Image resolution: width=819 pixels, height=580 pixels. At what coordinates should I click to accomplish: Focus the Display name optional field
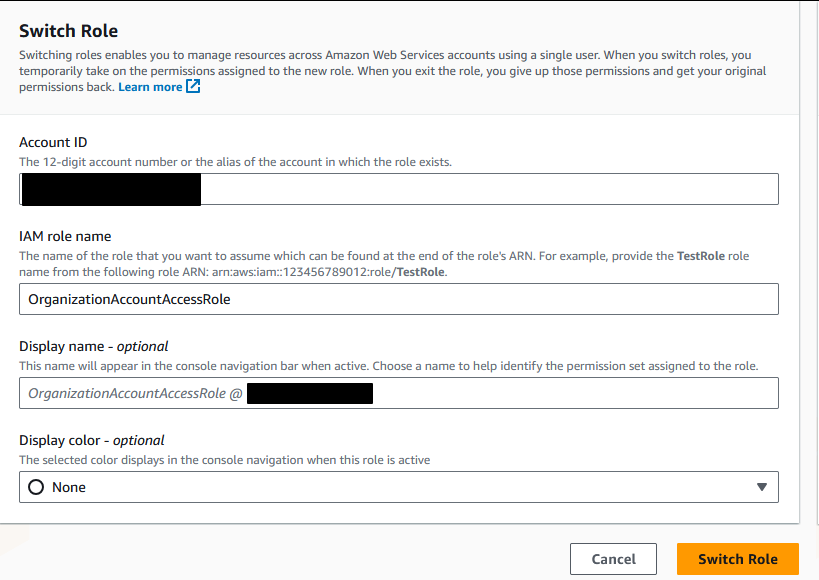click(x=399, y=393)
